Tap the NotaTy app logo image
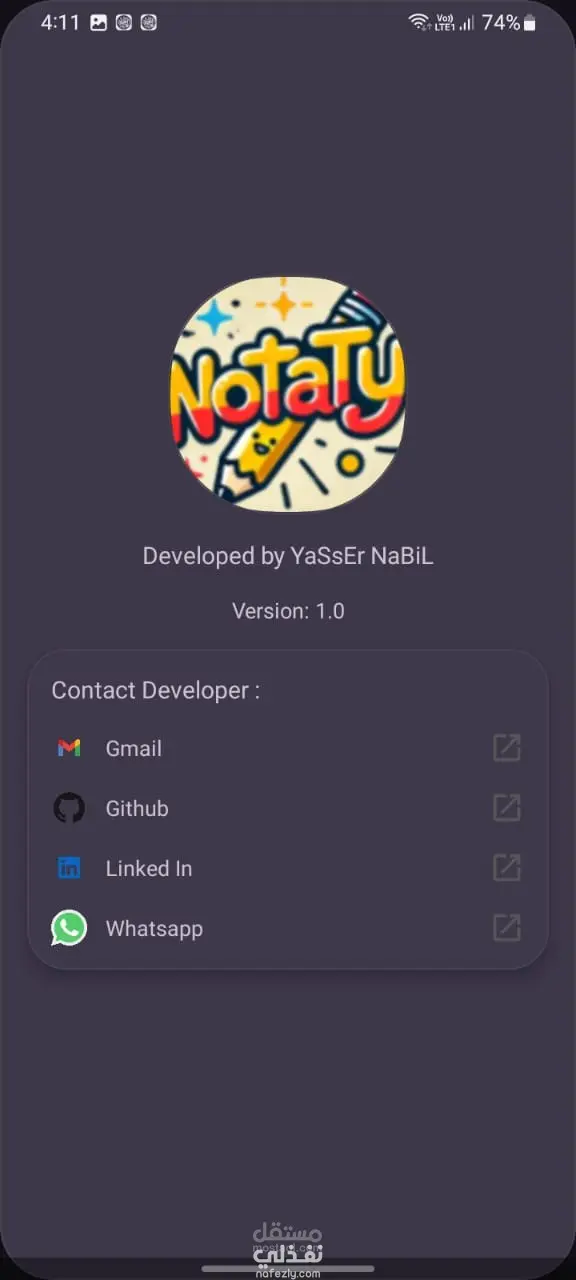 click(x=288, y=395)
